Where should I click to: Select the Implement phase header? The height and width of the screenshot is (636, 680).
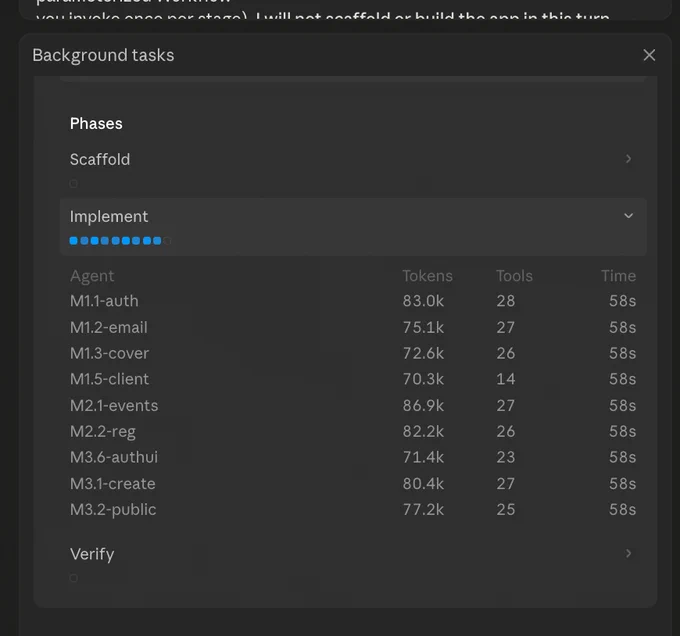coord(353,227)
